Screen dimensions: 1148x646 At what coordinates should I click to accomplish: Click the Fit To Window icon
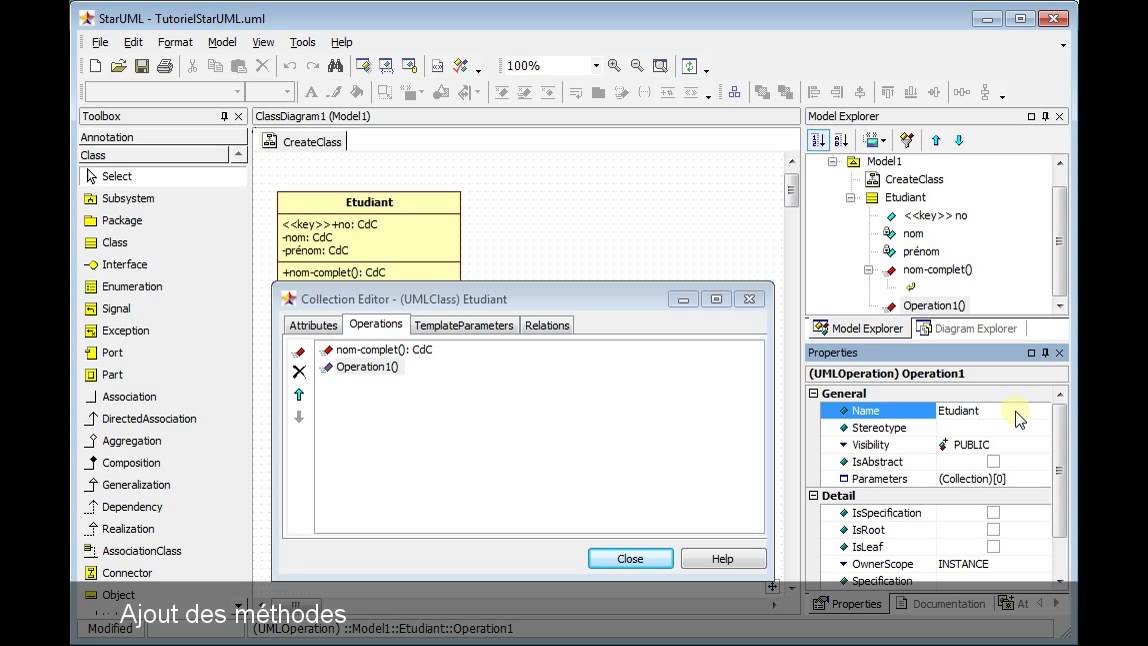click(x=660, y=66)
